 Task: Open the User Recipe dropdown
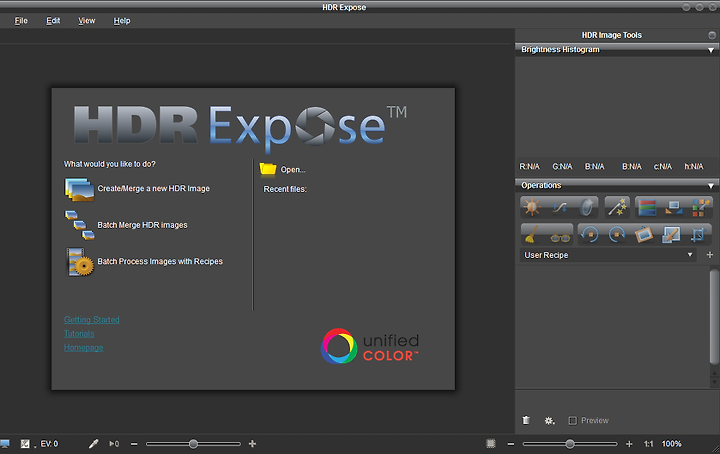click(x=608, y=255)
